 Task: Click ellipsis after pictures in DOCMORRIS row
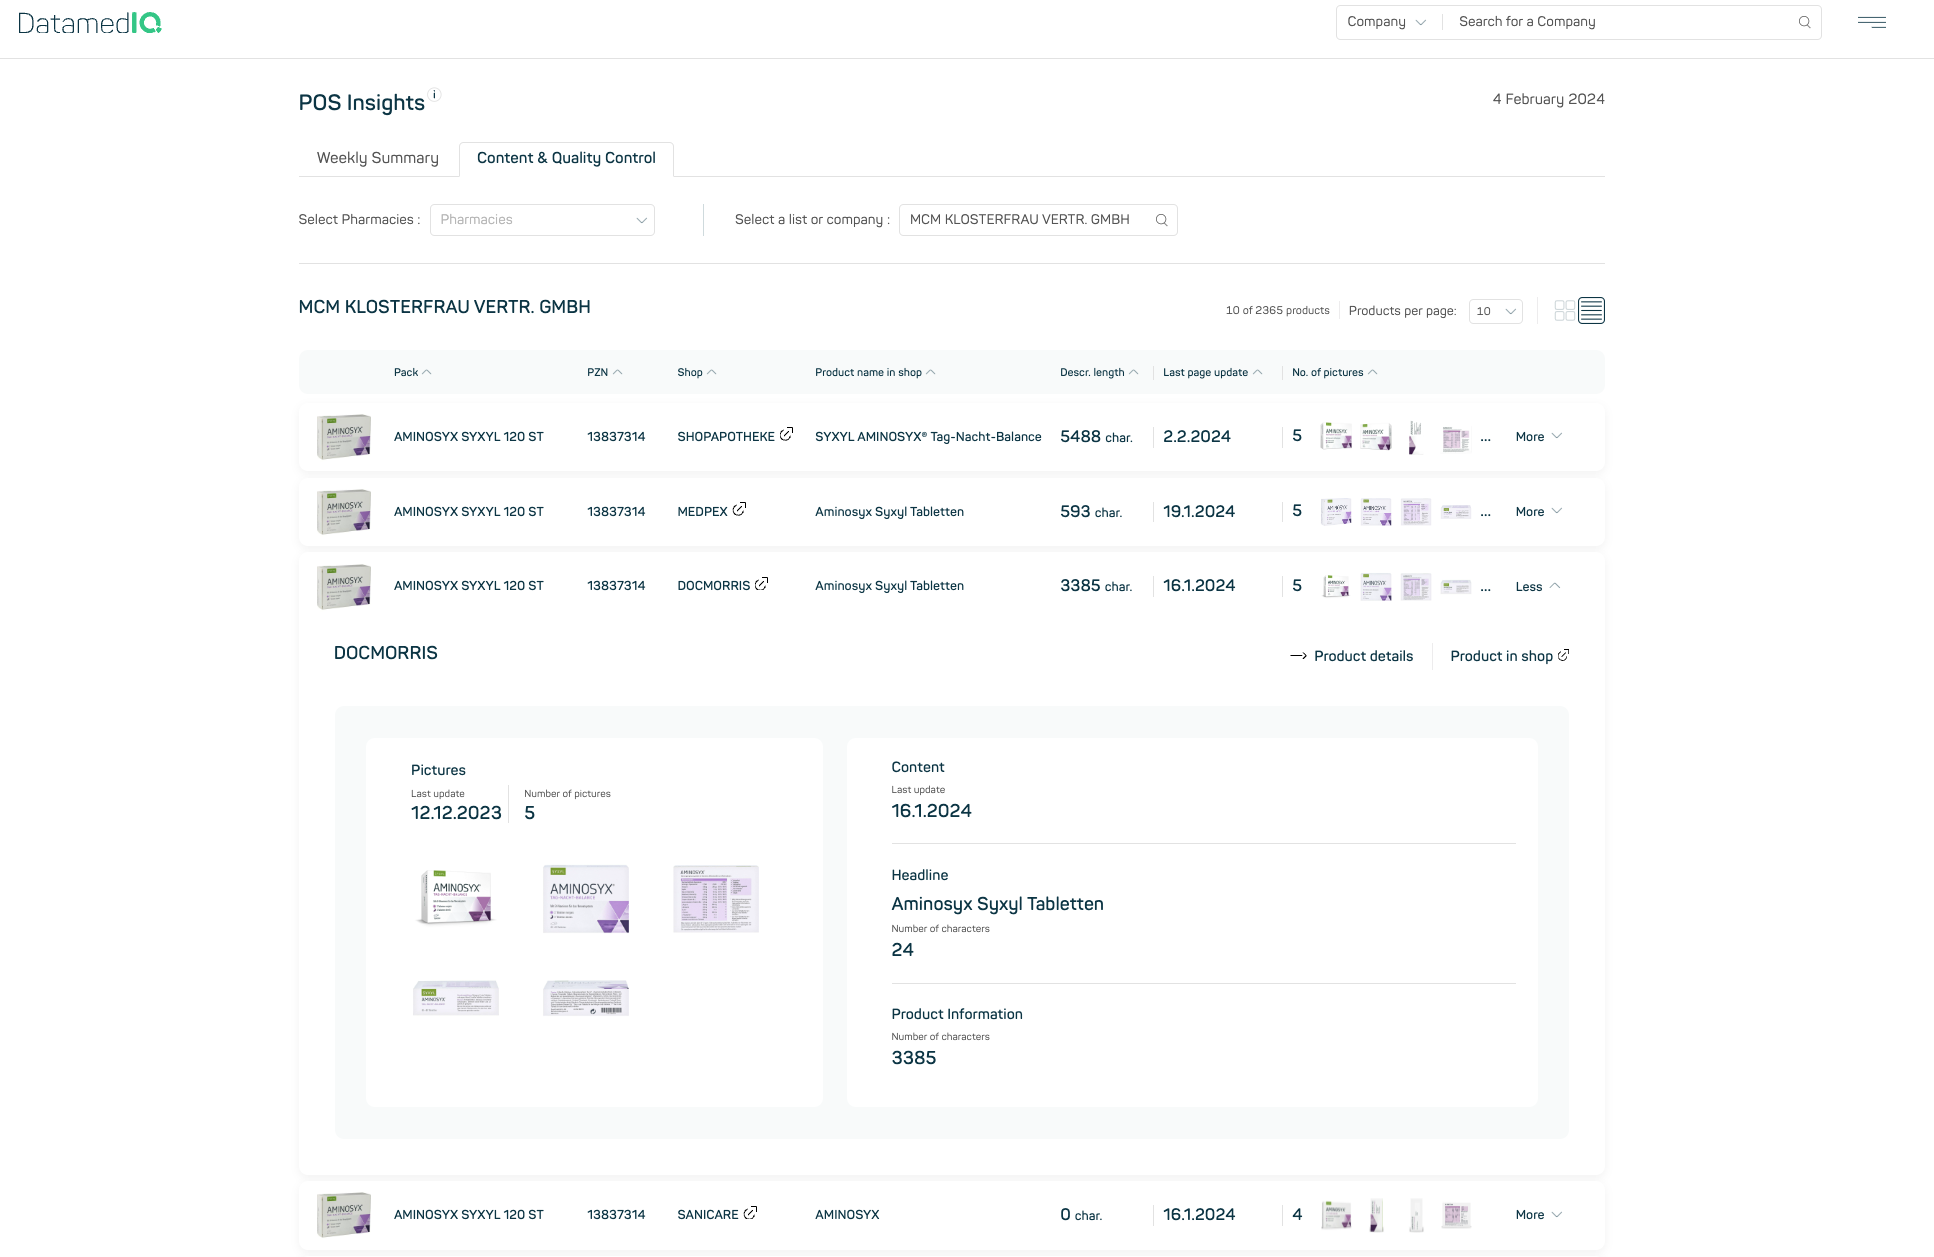[x=1485, y=589]
